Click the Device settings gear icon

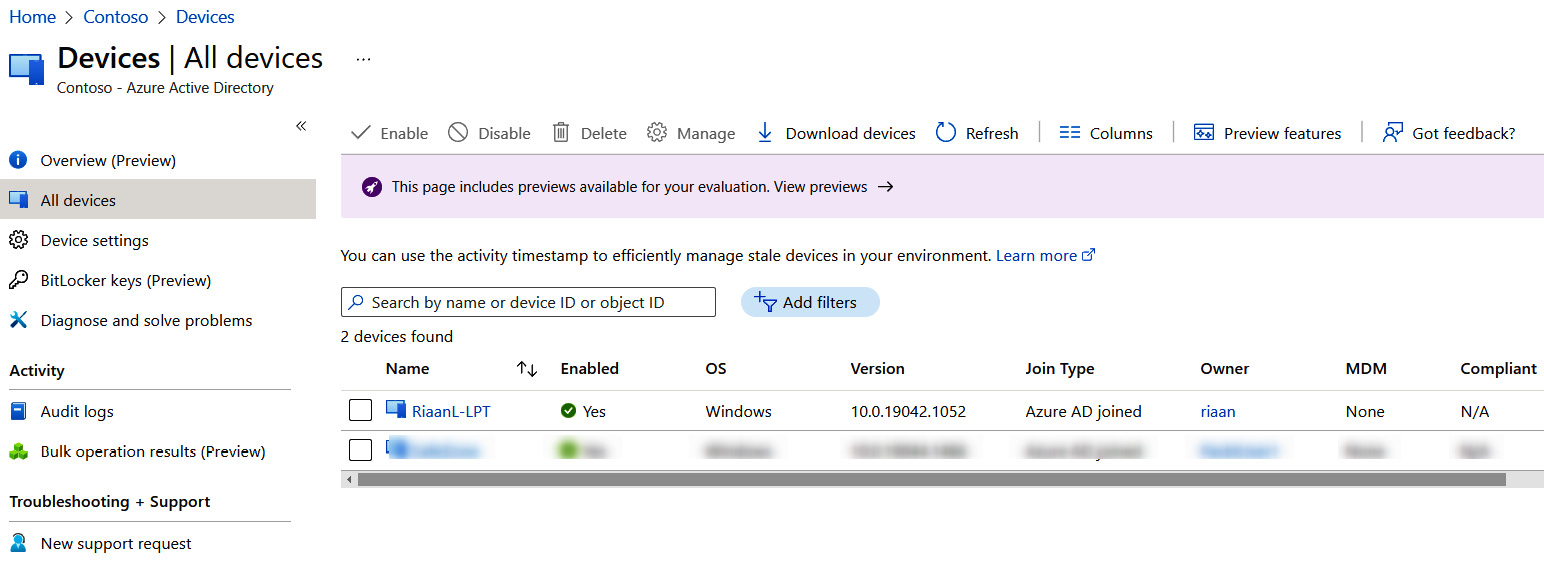coord(18,240)
